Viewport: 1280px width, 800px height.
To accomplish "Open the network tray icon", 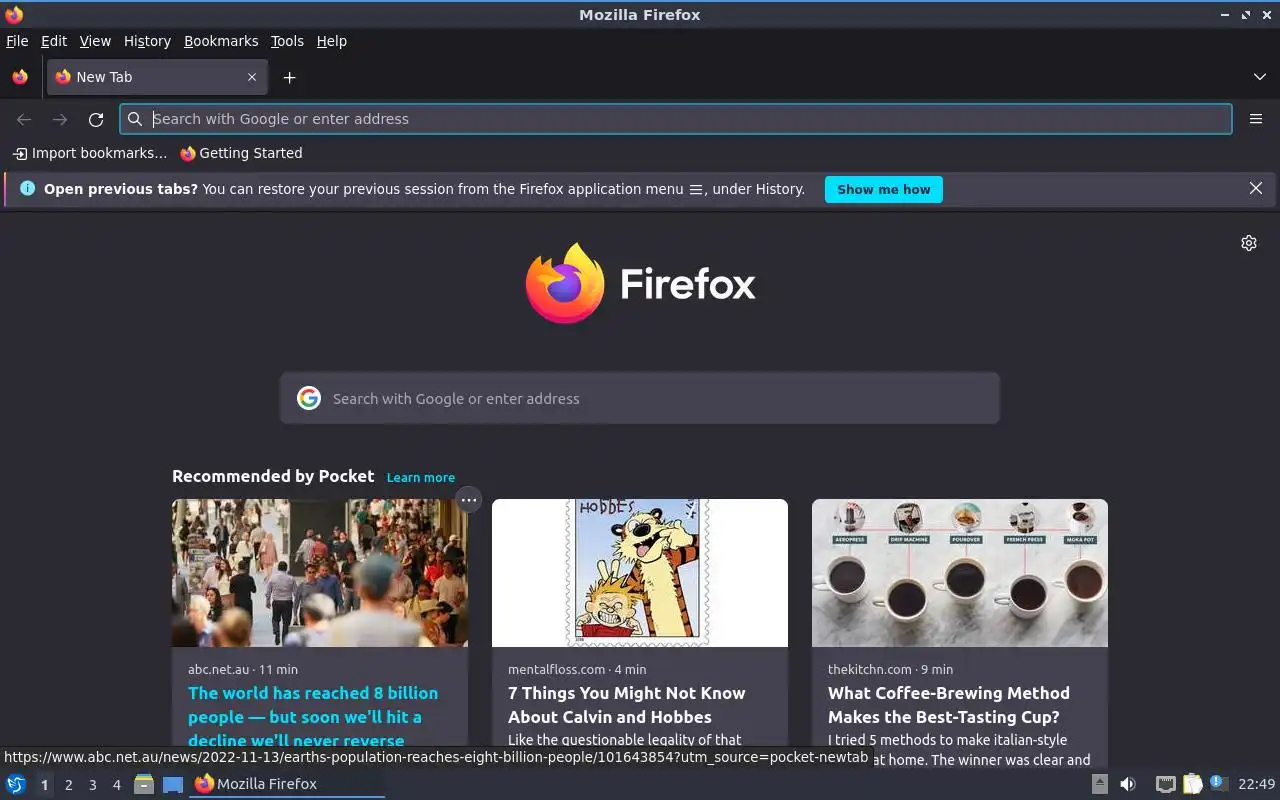I will pyautogui.click(x=1165, y=784).
